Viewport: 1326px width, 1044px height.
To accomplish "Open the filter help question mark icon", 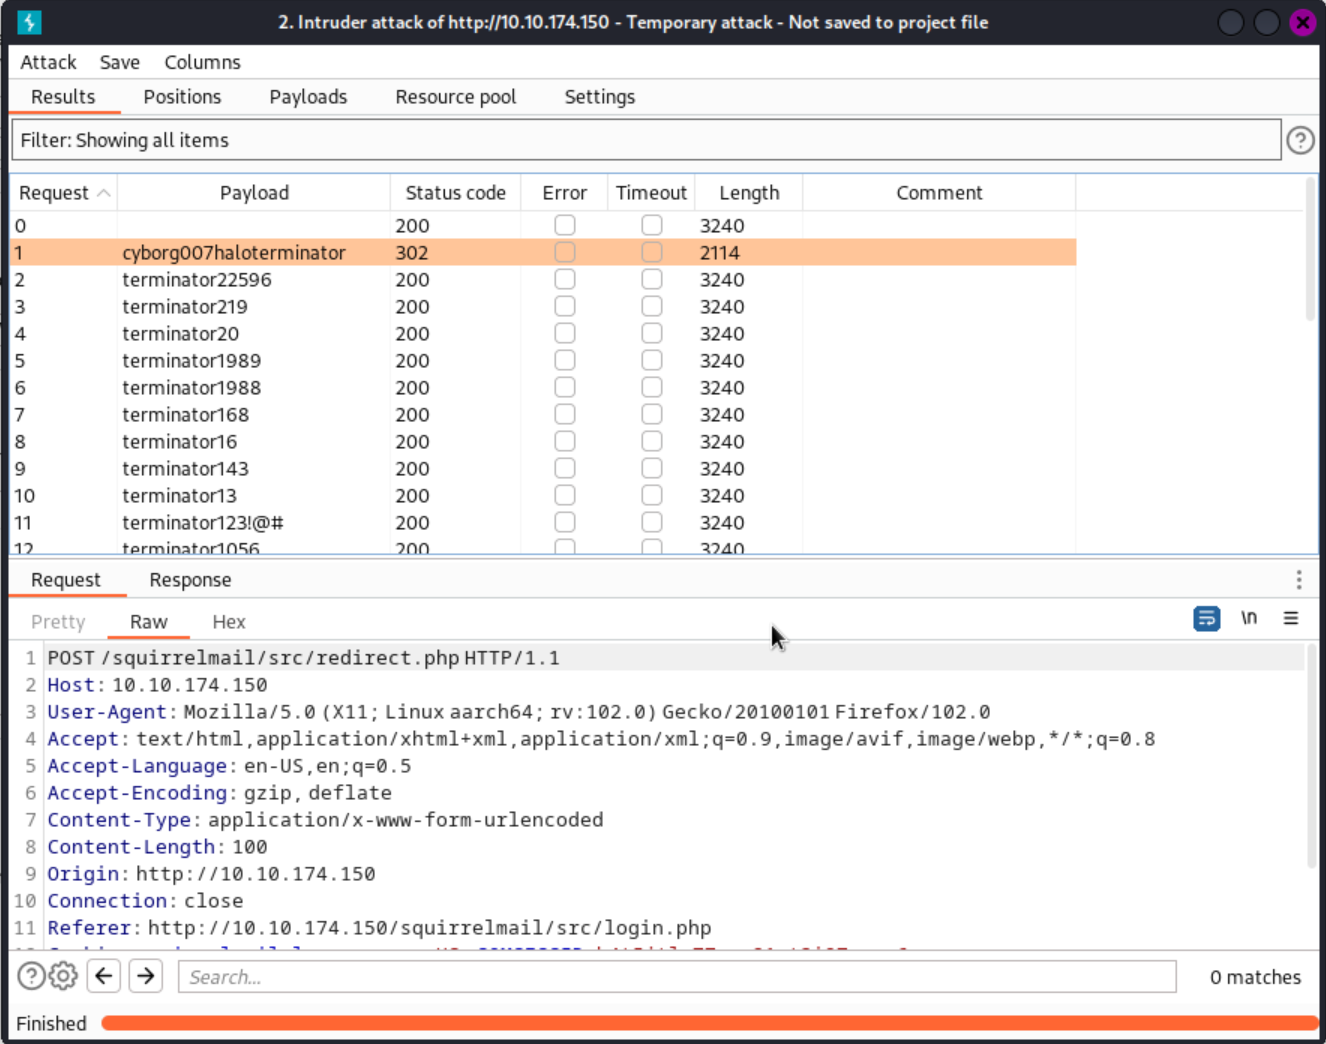I will [1300, 140].
